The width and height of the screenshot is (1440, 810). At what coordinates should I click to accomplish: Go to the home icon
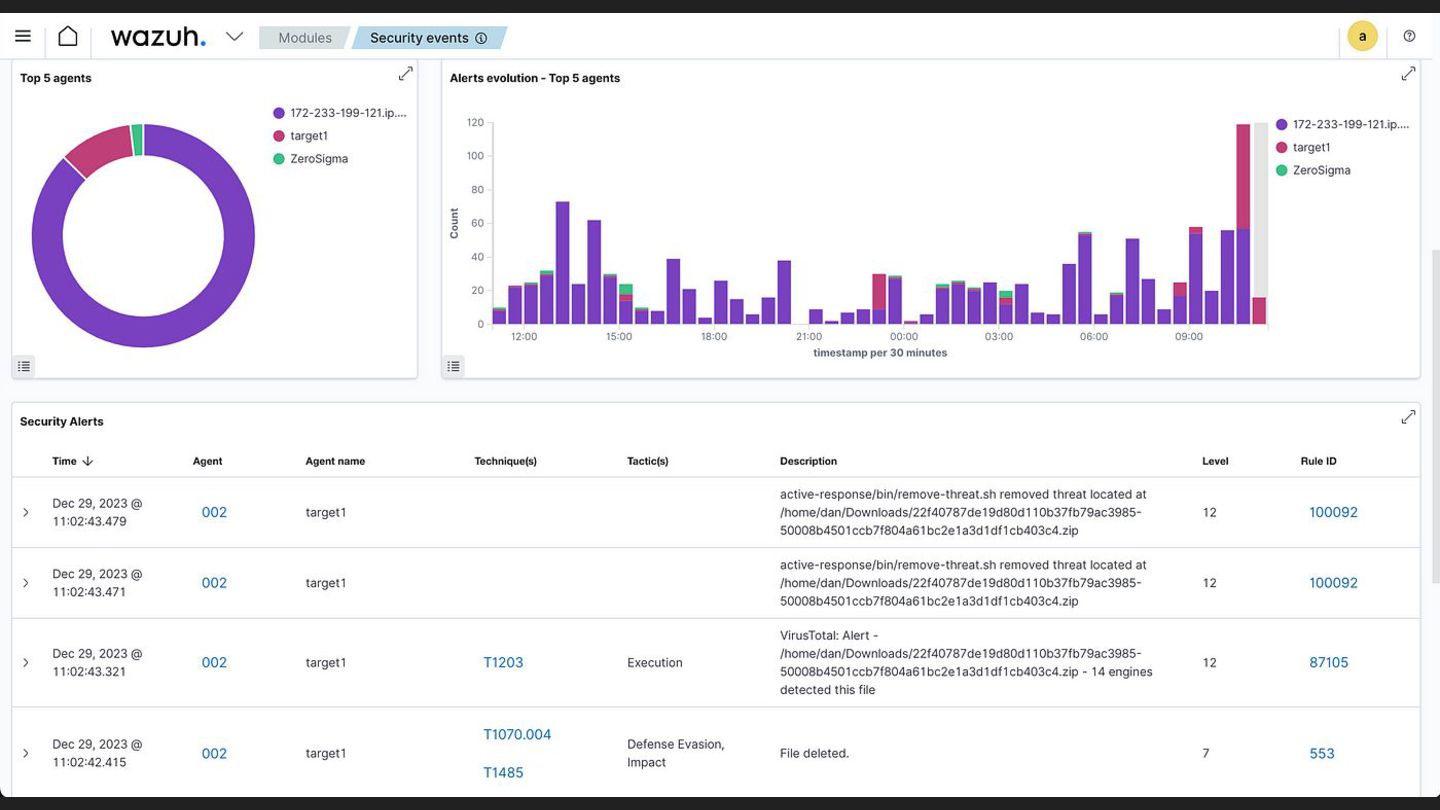(67, 37)
